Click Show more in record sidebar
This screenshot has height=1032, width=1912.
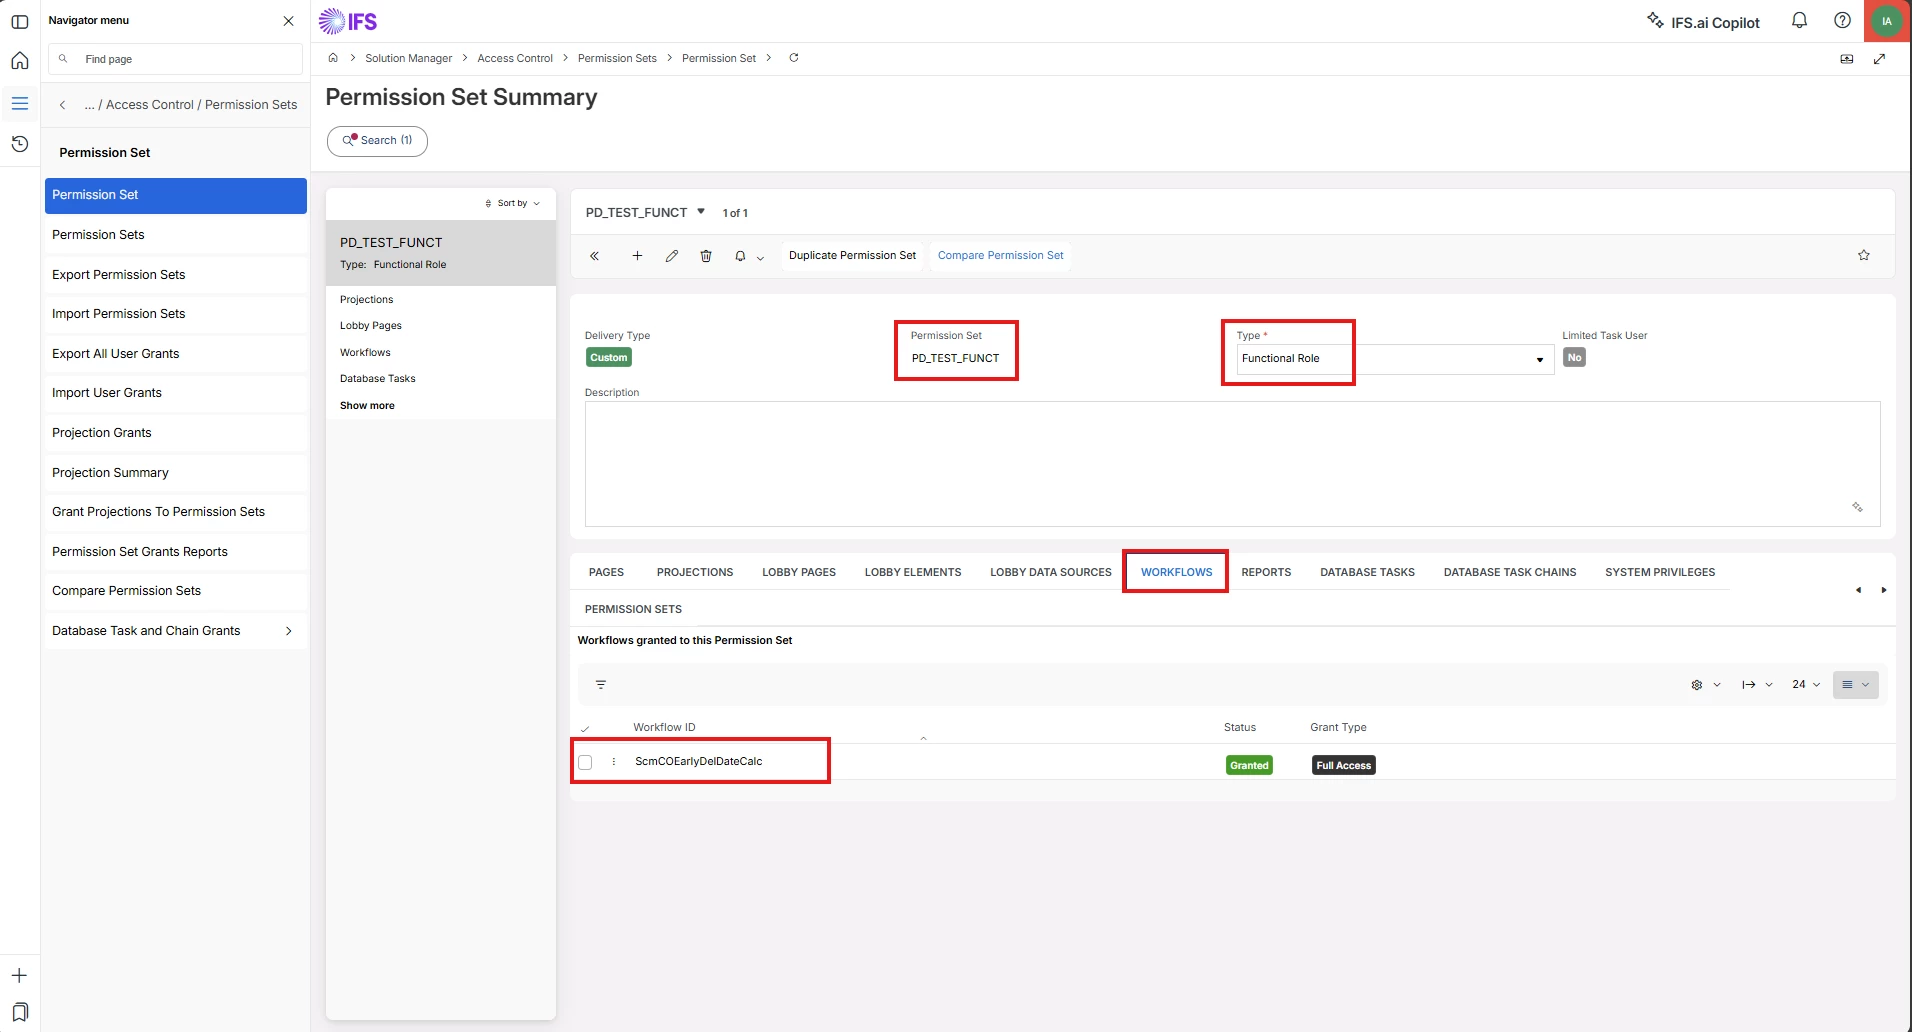click(x=367, y=406)
